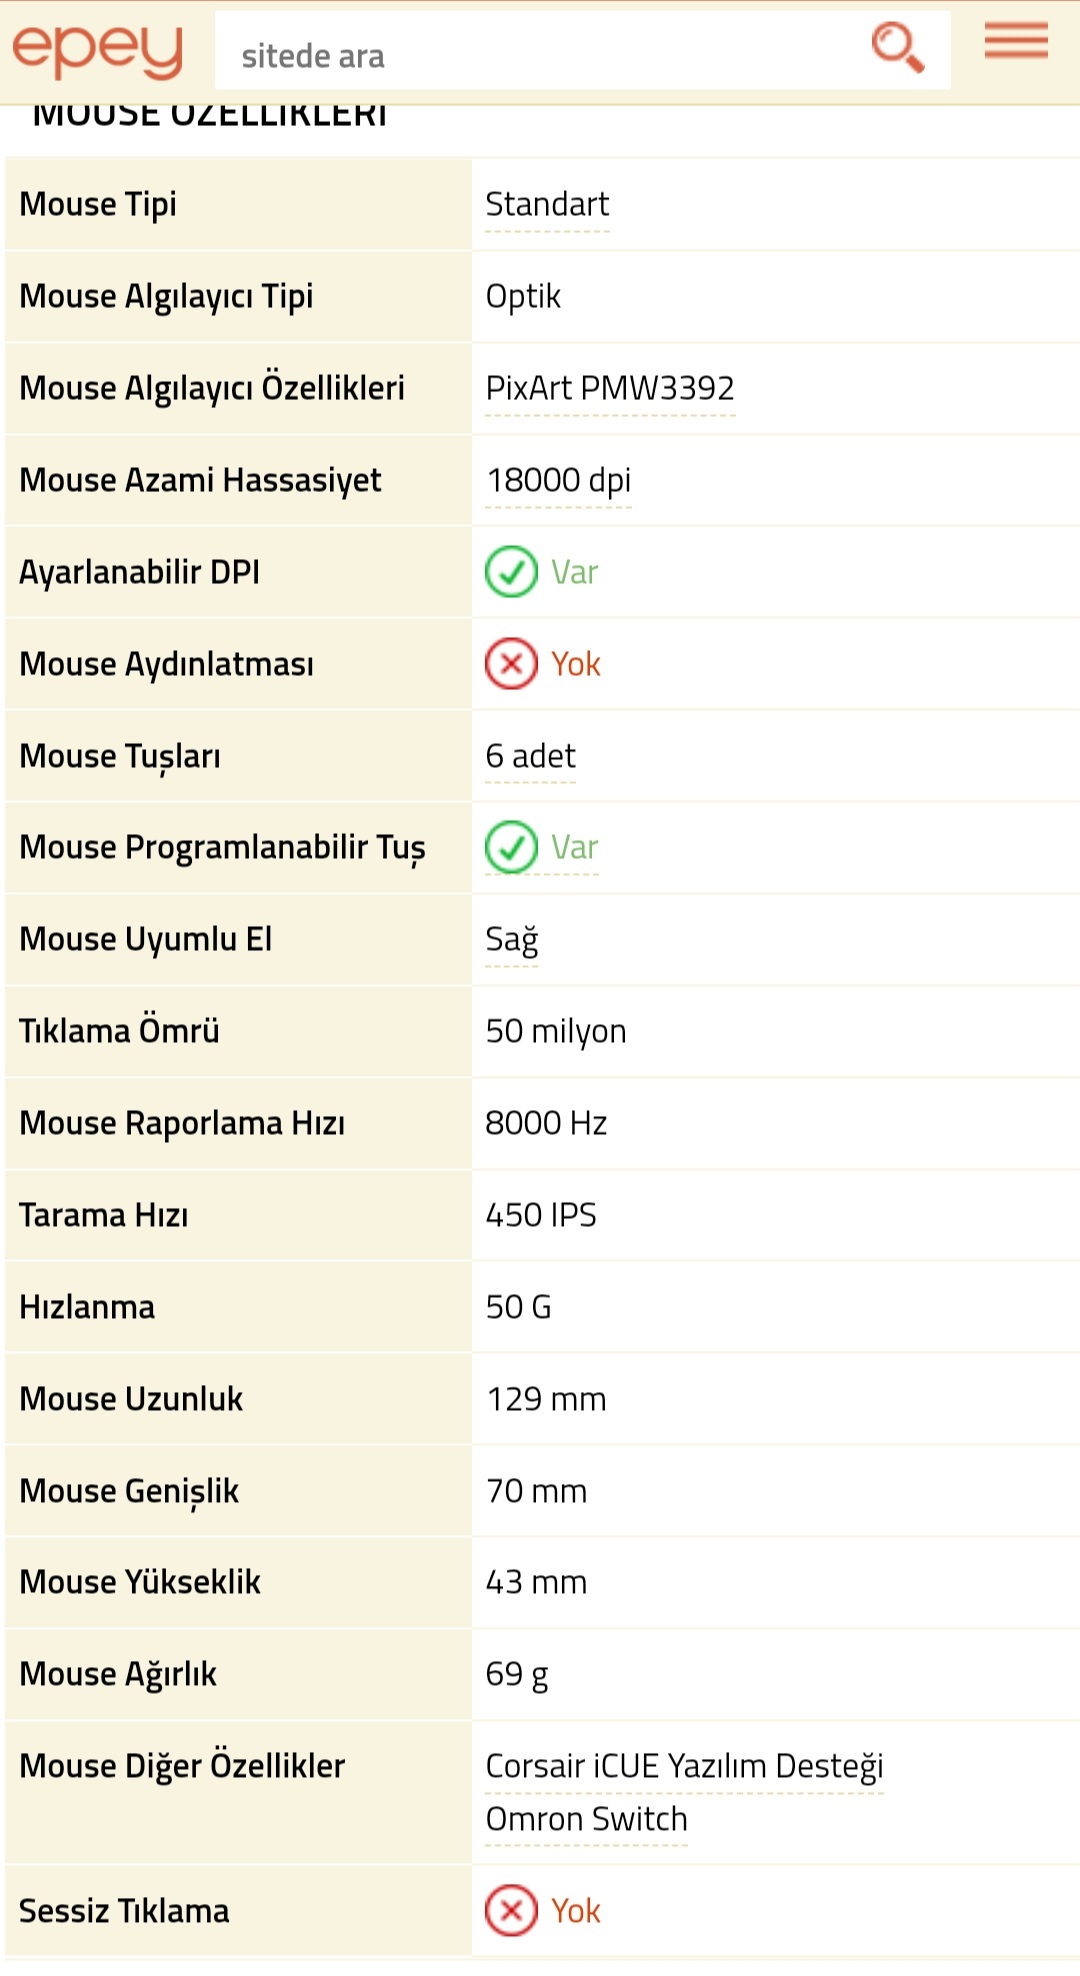The image size is (1080, 1976).
Task: Click the Var link for Programlanabilir Tuş
Action: point(575,848)
